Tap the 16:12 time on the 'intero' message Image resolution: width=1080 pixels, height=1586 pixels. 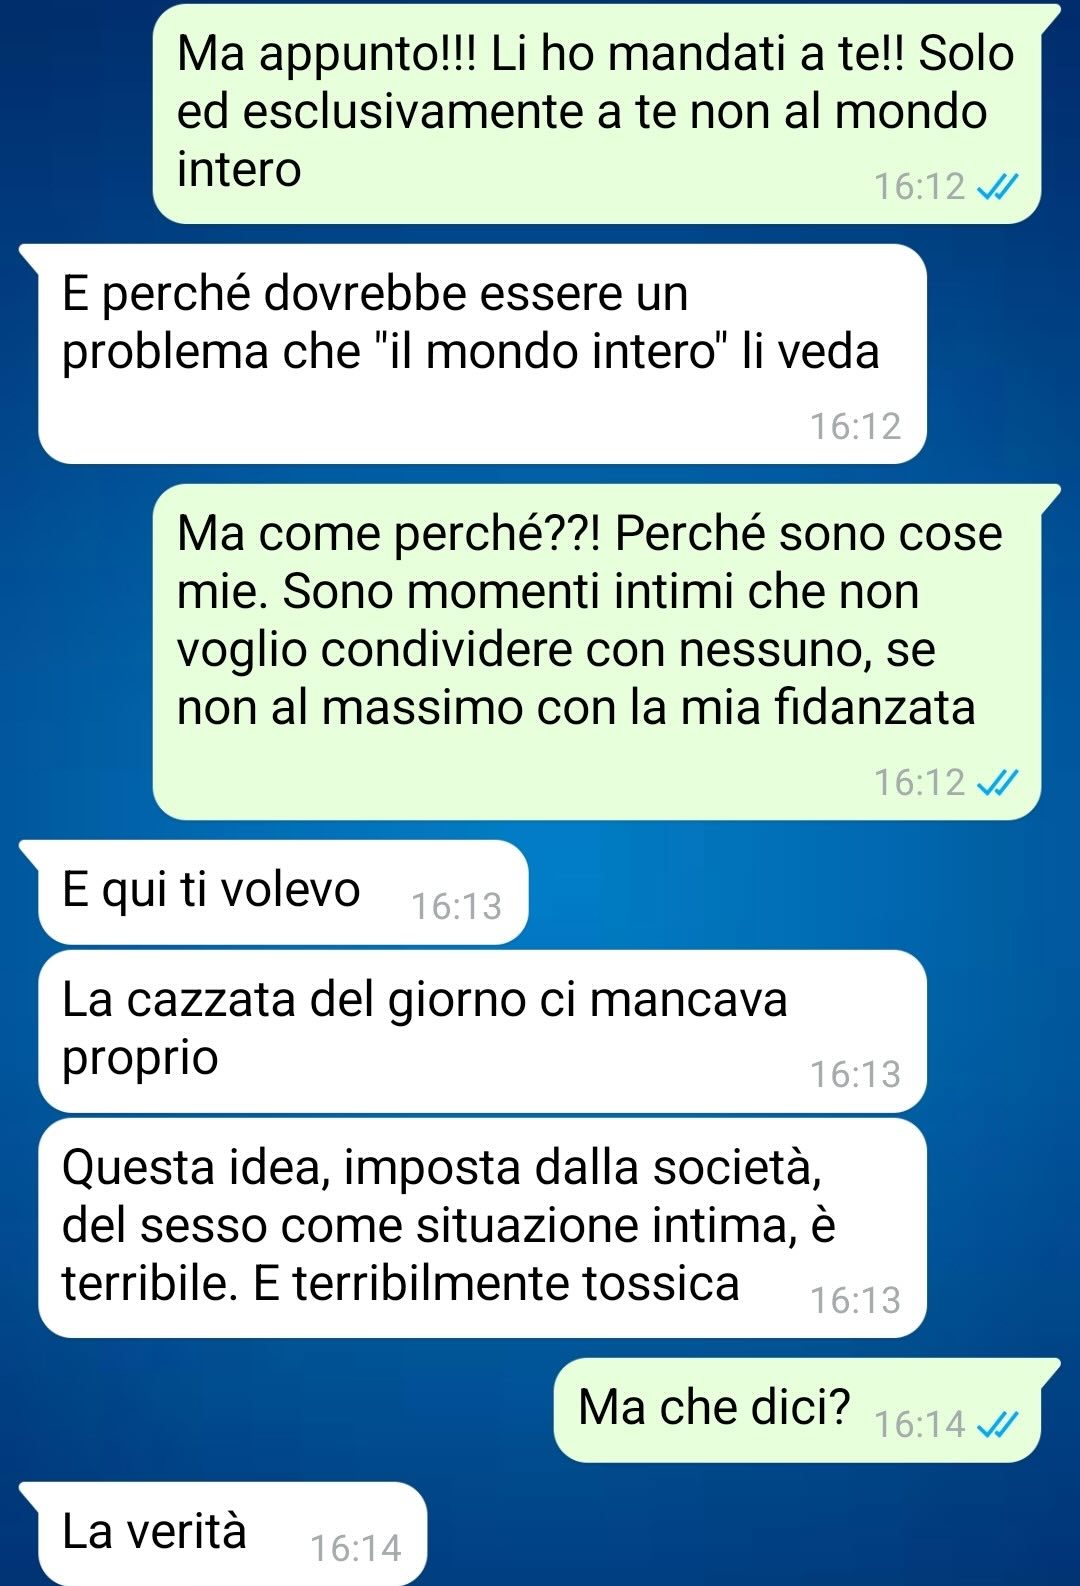click(x=920, y=187)
